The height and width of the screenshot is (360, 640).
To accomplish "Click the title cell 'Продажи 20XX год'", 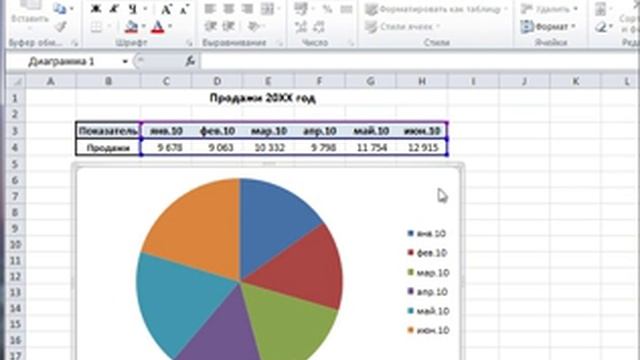I will pyautogui.click(x=262, y=98).
